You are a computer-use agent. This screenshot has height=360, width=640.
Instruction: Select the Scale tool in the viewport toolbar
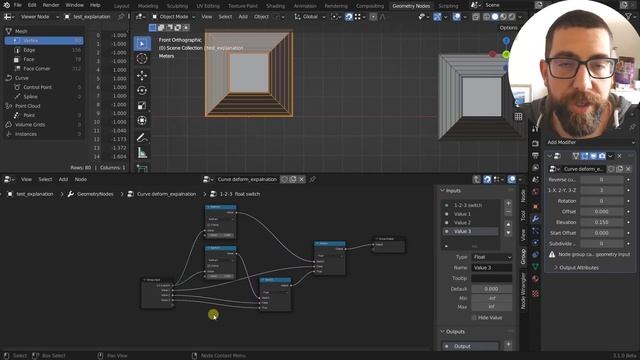pos(142,106)
